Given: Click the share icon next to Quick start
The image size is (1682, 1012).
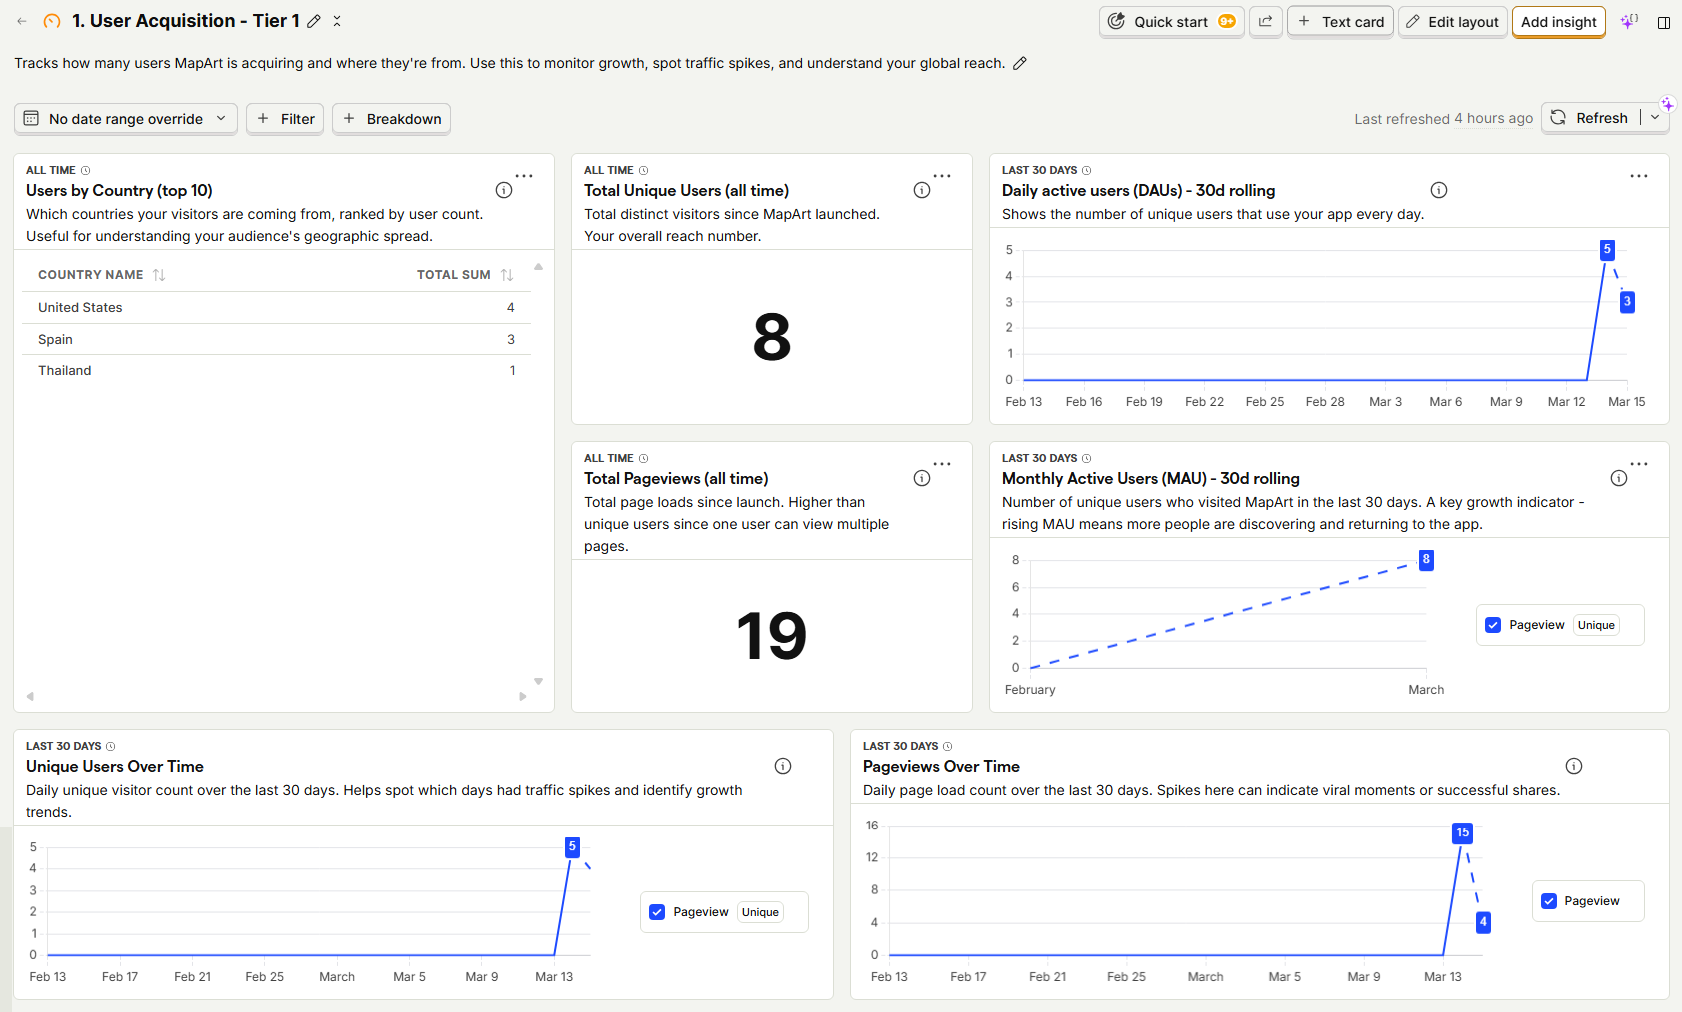Looking at the screenshot, I should 1266,21.
